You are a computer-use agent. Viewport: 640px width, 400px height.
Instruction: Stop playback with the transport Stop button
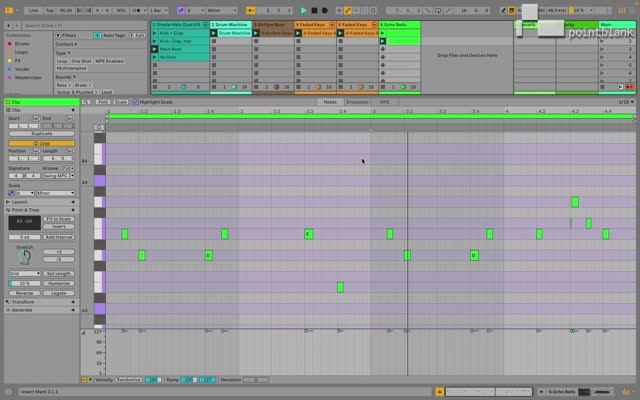[x=314, y=10]
